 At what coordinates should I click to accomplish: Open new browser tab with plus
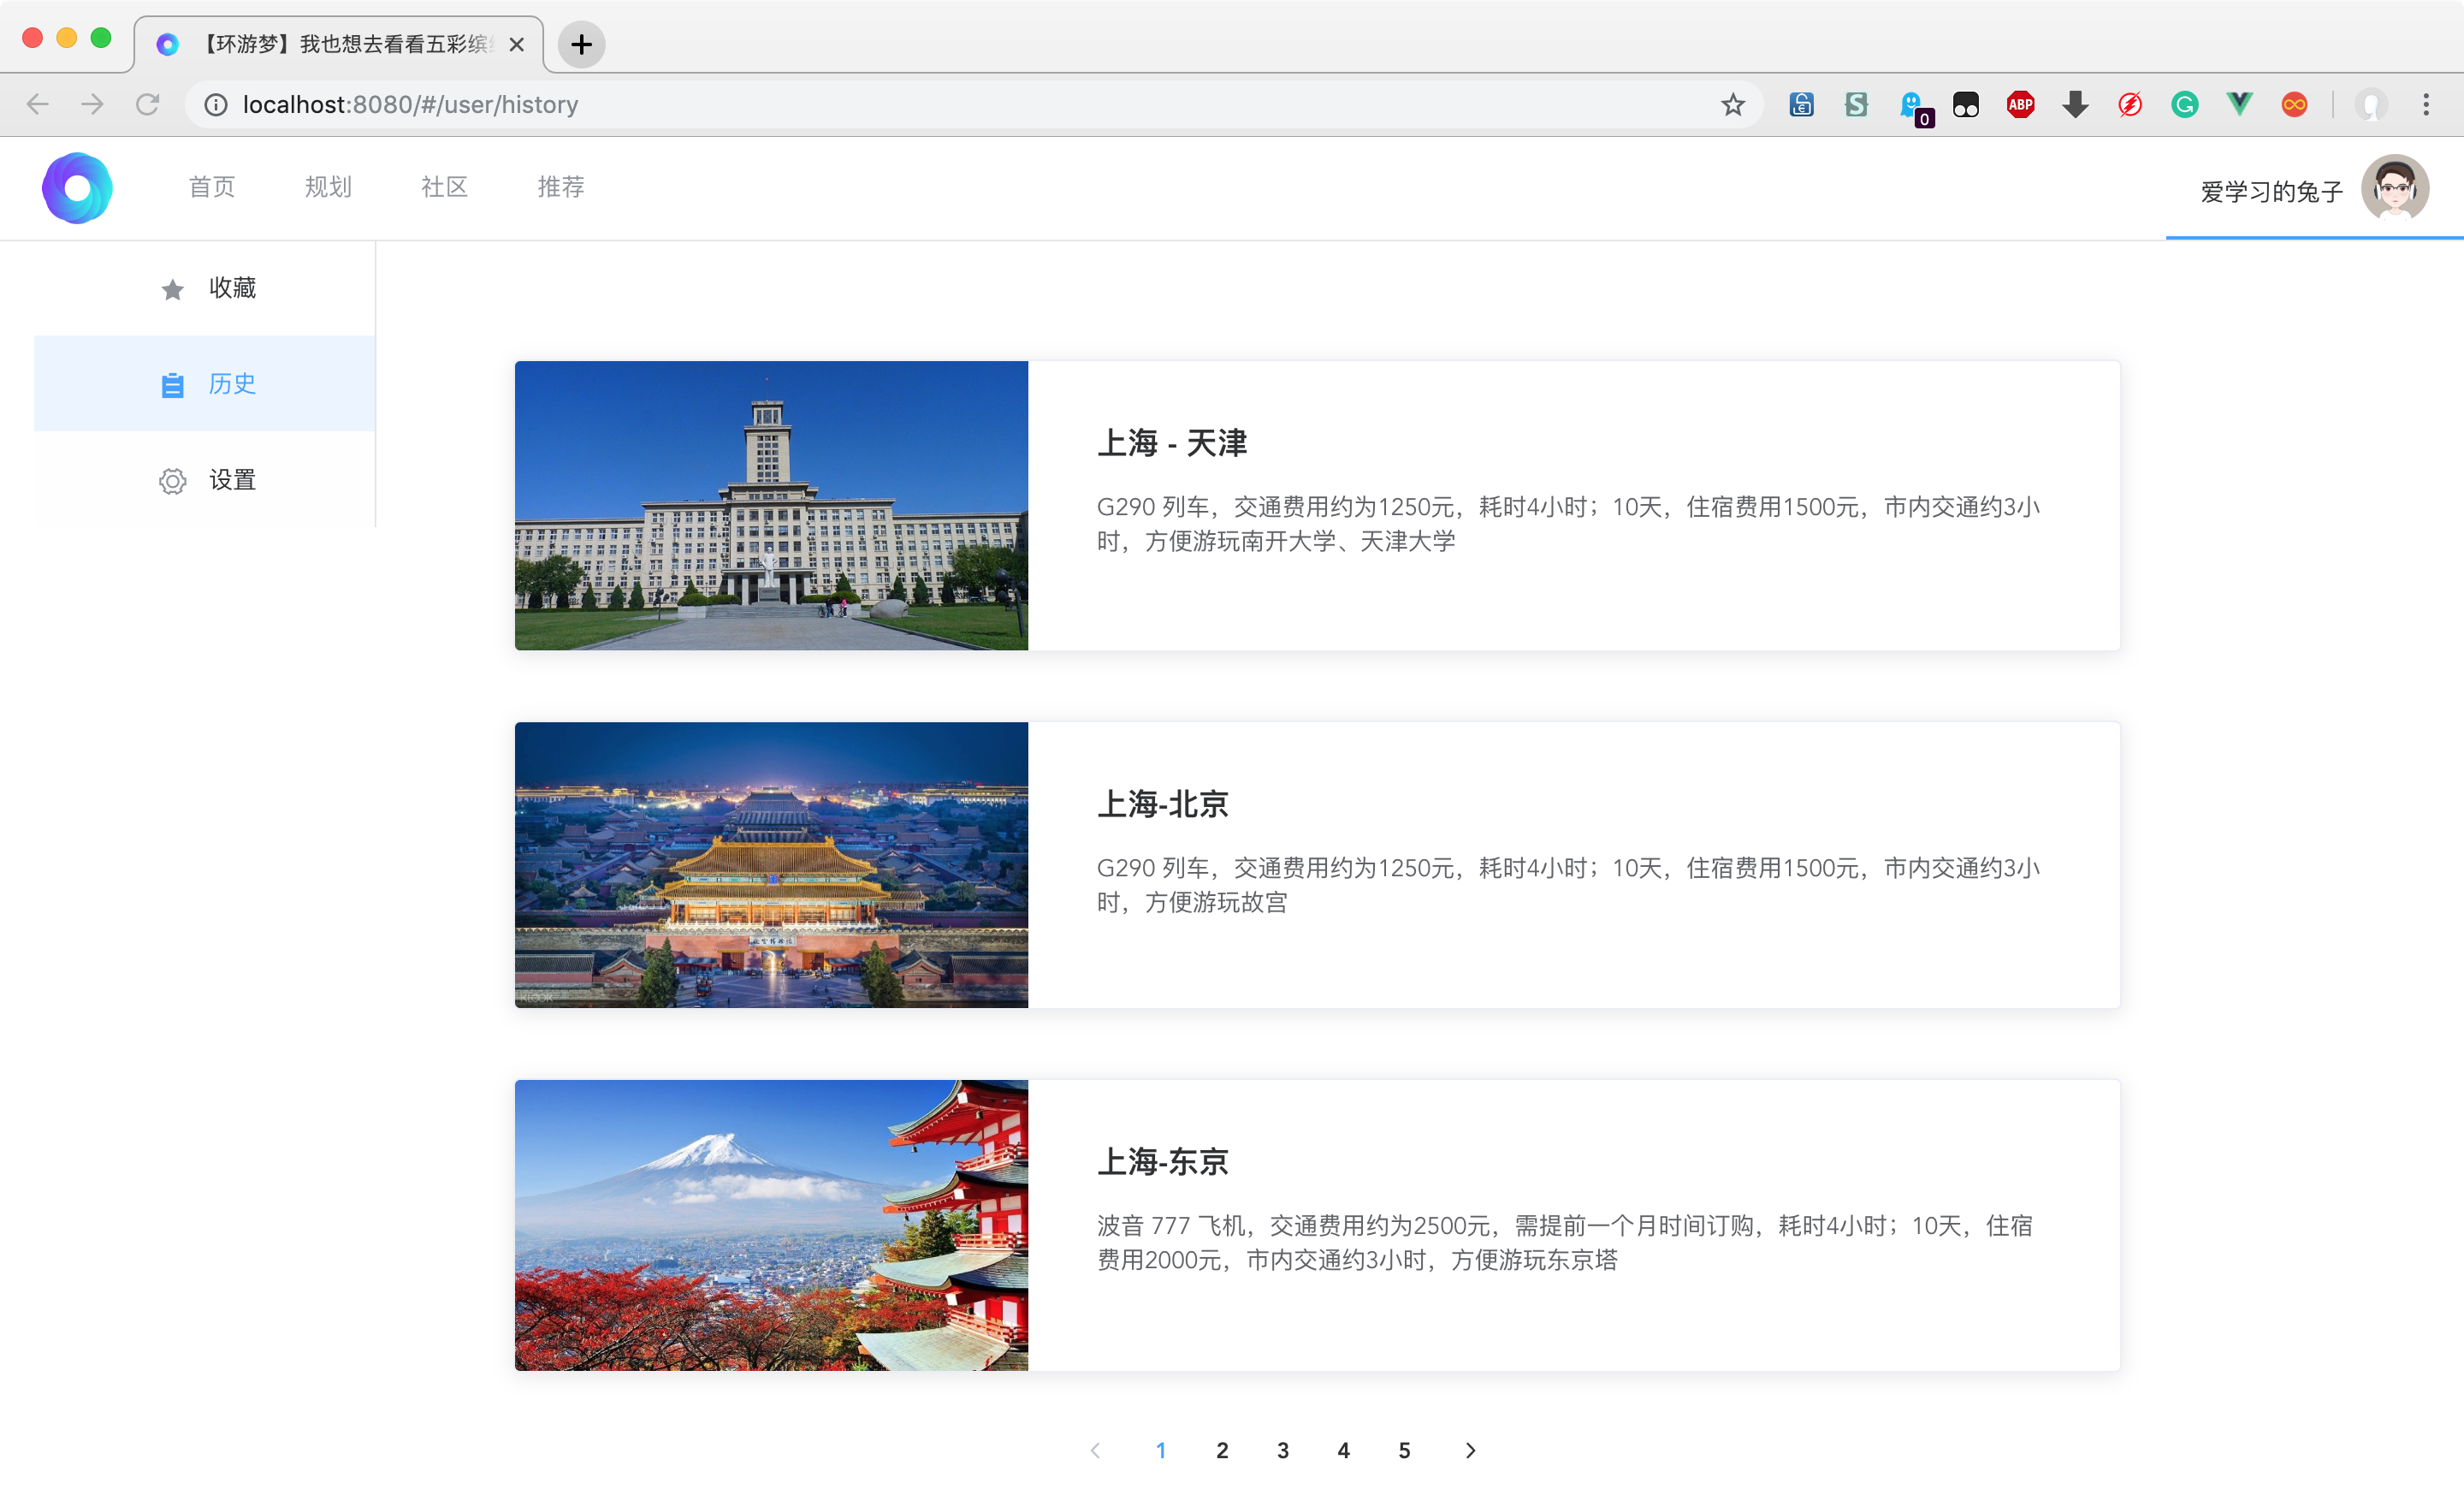(x=581, y=45)
